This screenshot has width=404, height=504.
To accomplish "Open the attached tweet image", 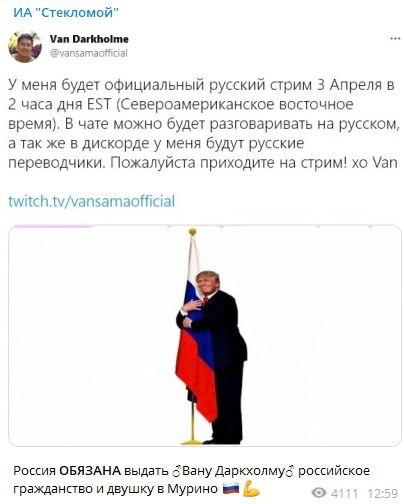I will [x=205, y=336].
